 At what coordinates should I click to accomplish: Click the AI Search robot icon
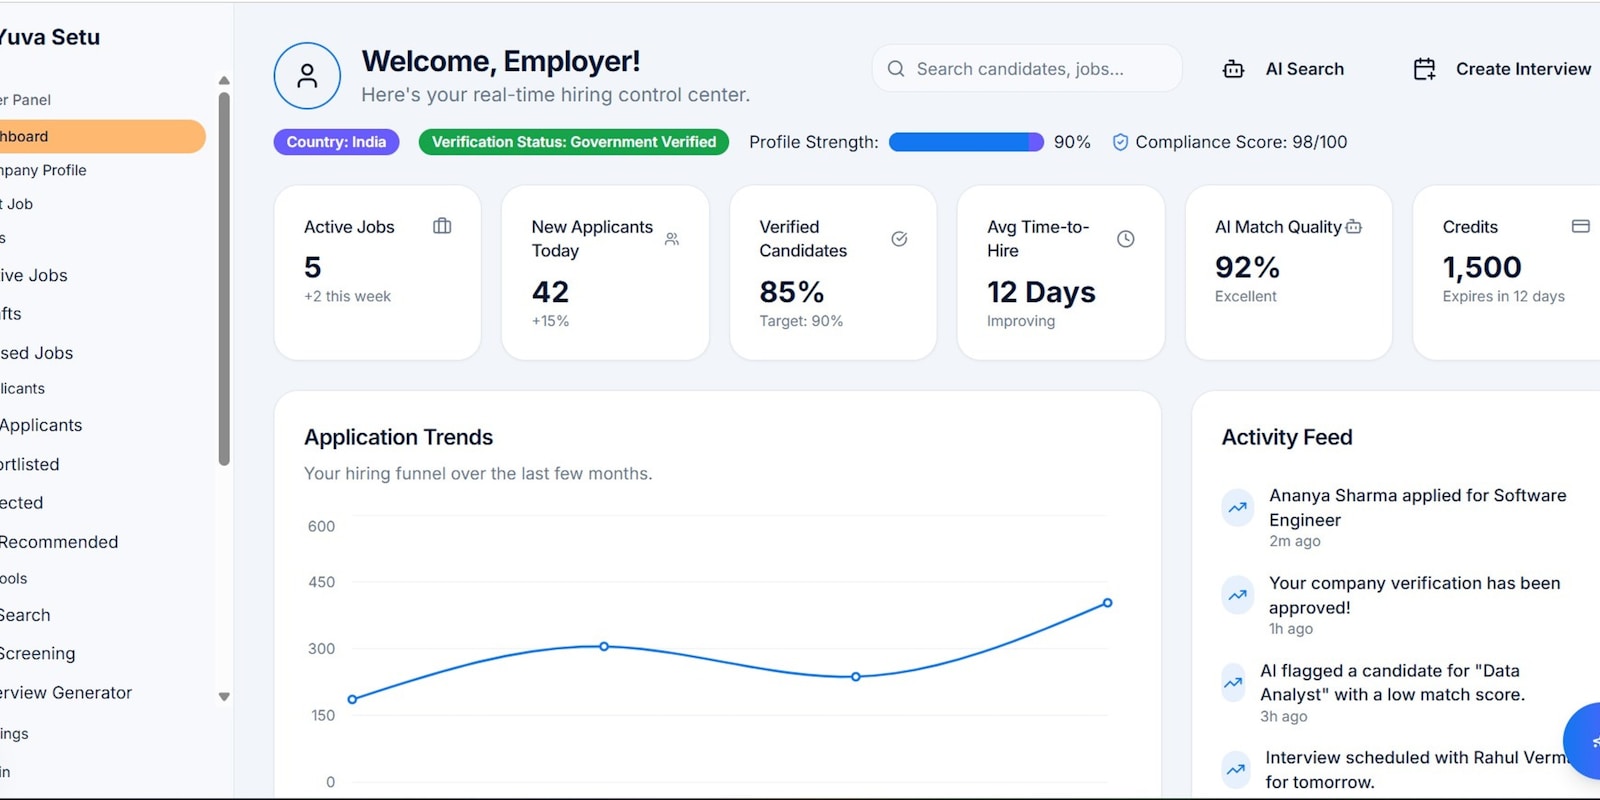click(x=1233, y=69)
